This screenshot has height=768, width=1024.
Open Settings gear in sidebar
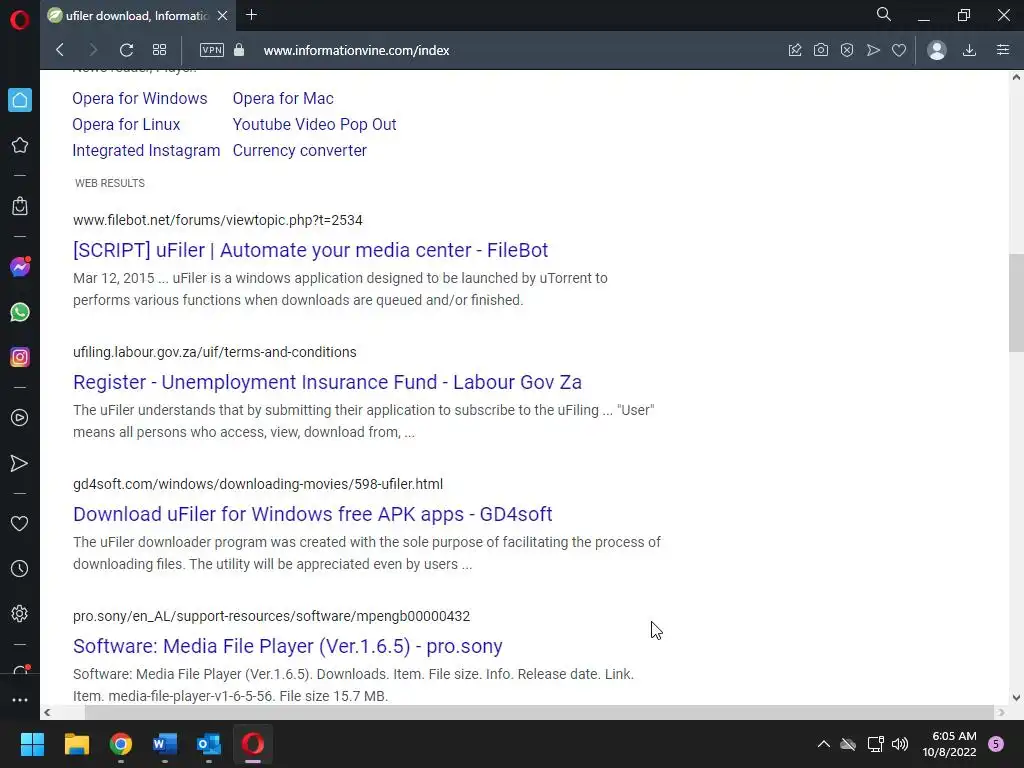[x=20, y=614]
